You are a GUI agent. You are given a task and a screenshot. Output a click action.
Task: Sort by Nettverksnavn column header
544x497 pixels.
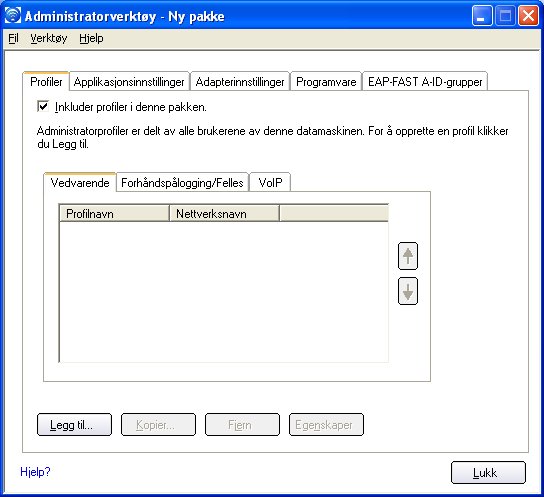coord(224,213)
